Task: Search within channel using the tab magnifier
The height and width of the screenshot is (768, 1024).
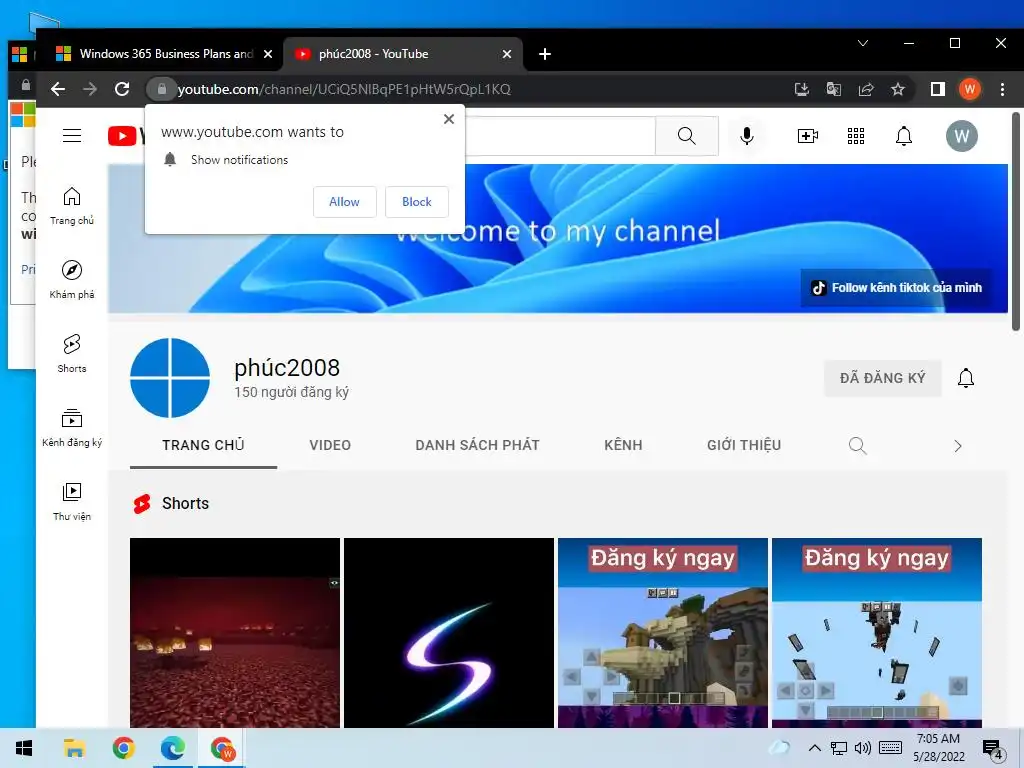Action: point(857,445)
